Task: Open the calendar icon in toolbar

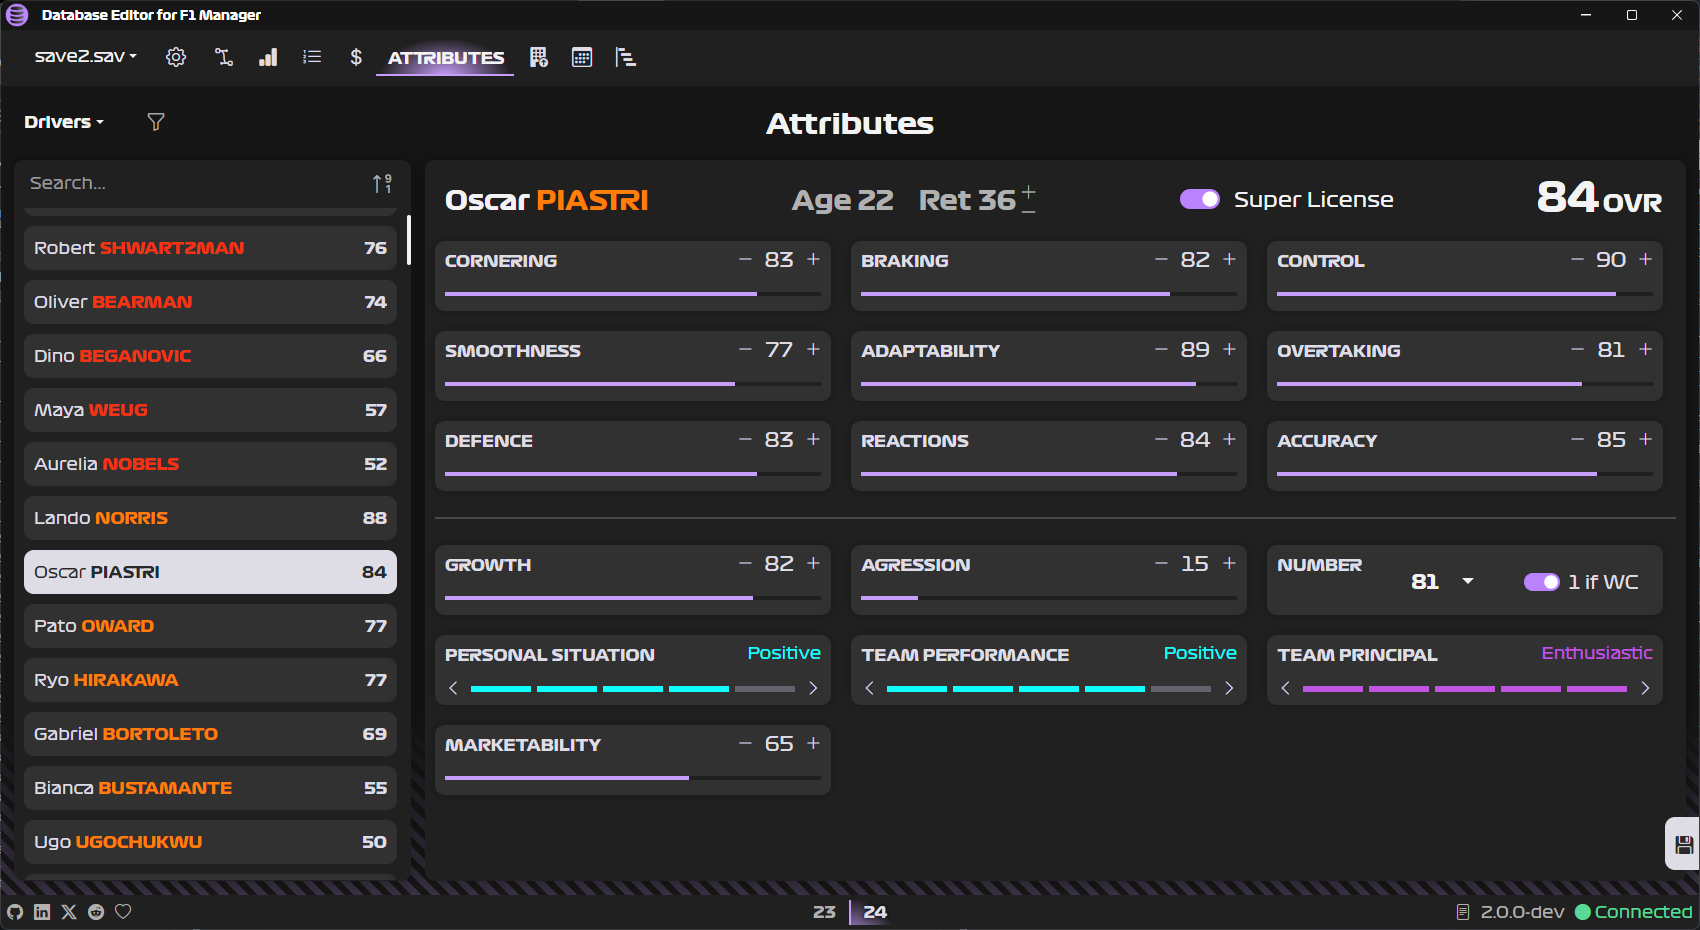Action: (582, 57)
